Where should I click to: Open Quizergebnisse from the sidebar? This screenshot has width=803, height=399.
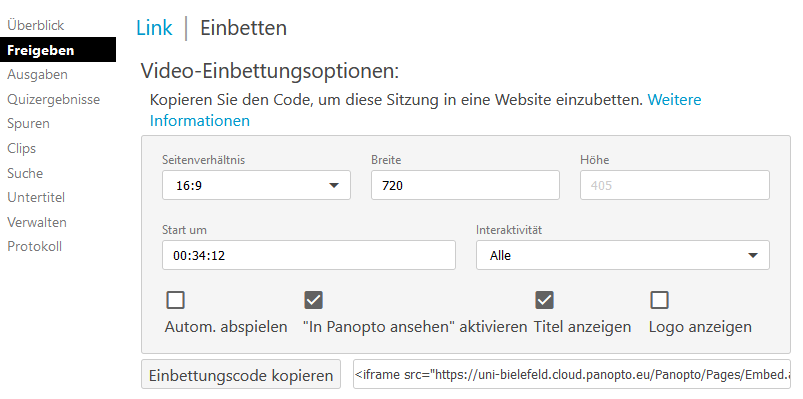point(53,99)
